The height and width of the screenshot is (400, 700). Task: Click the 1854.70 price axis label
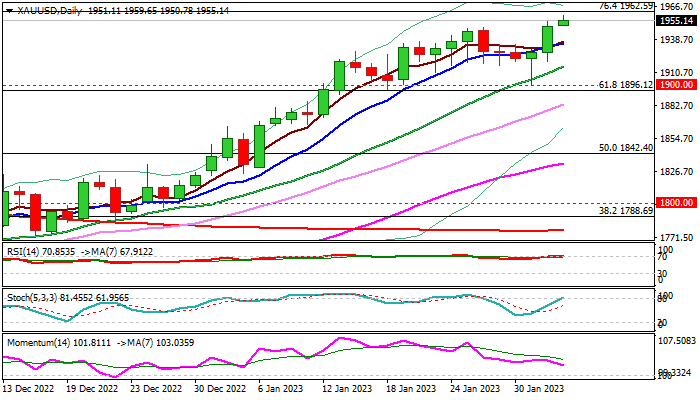[677, 139]
